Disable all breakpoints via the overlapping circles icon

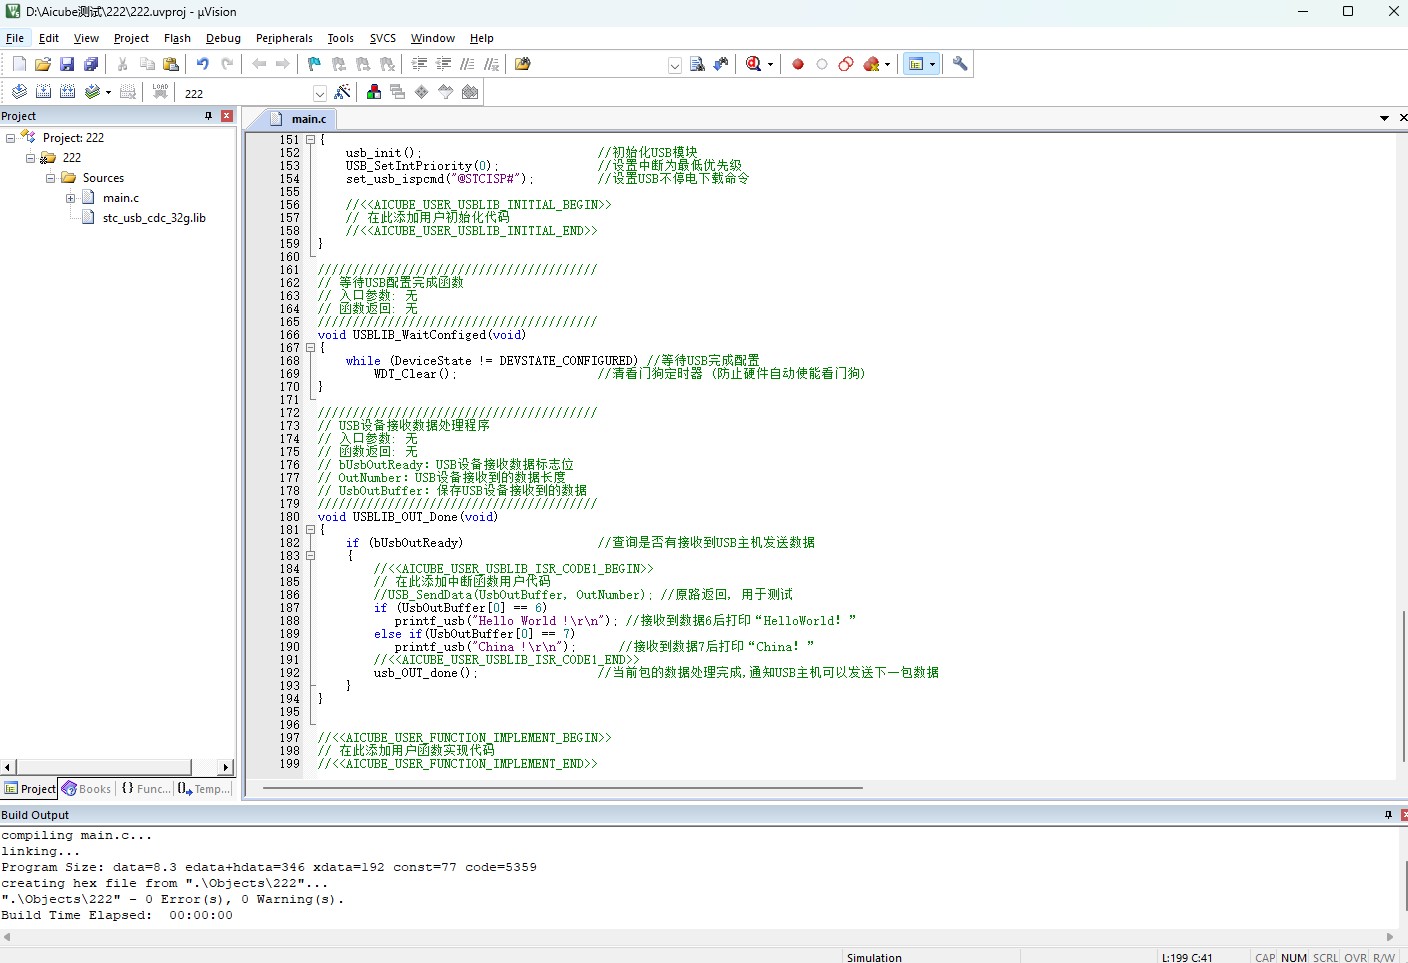tap(846, 64)
